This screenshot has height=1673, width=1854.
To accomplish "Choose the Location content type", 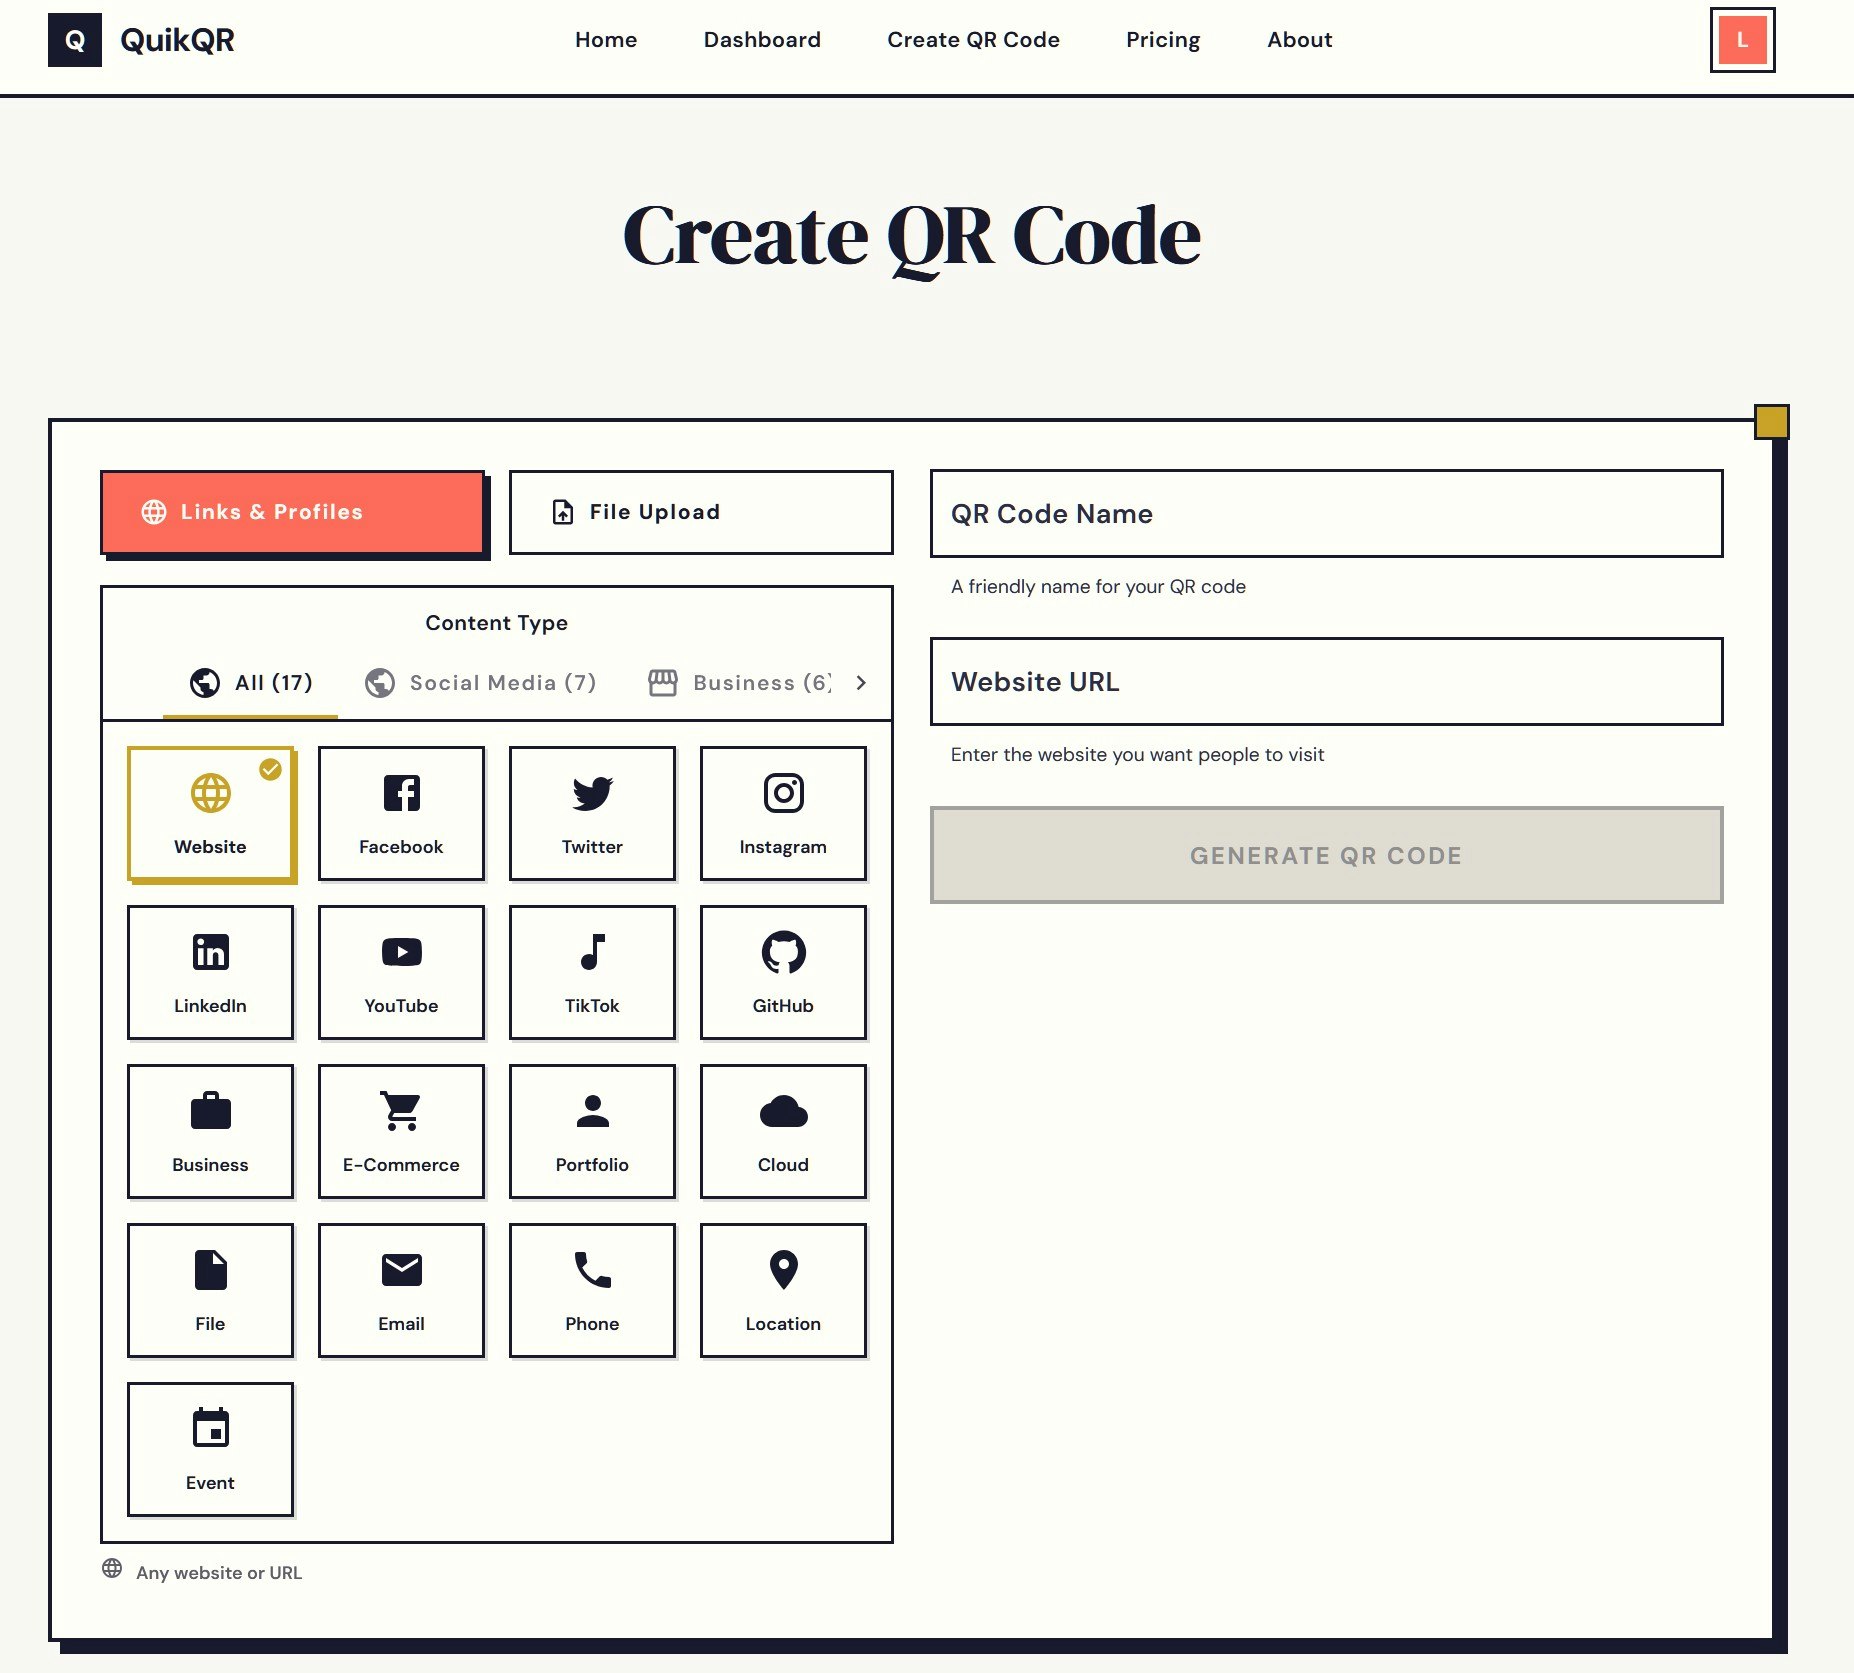I will [x=783, y=1290].
